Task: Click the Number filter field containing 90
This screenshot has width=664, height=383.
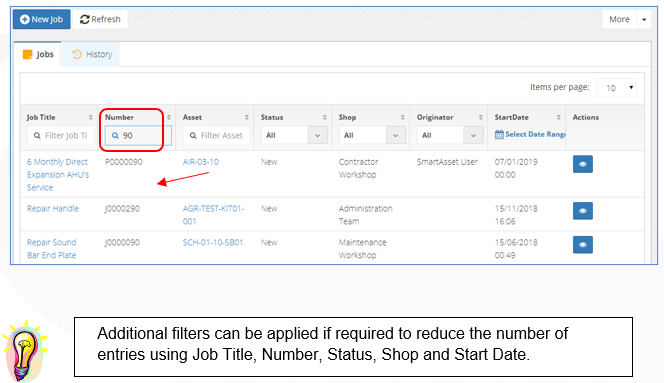Action: [138, 136]
